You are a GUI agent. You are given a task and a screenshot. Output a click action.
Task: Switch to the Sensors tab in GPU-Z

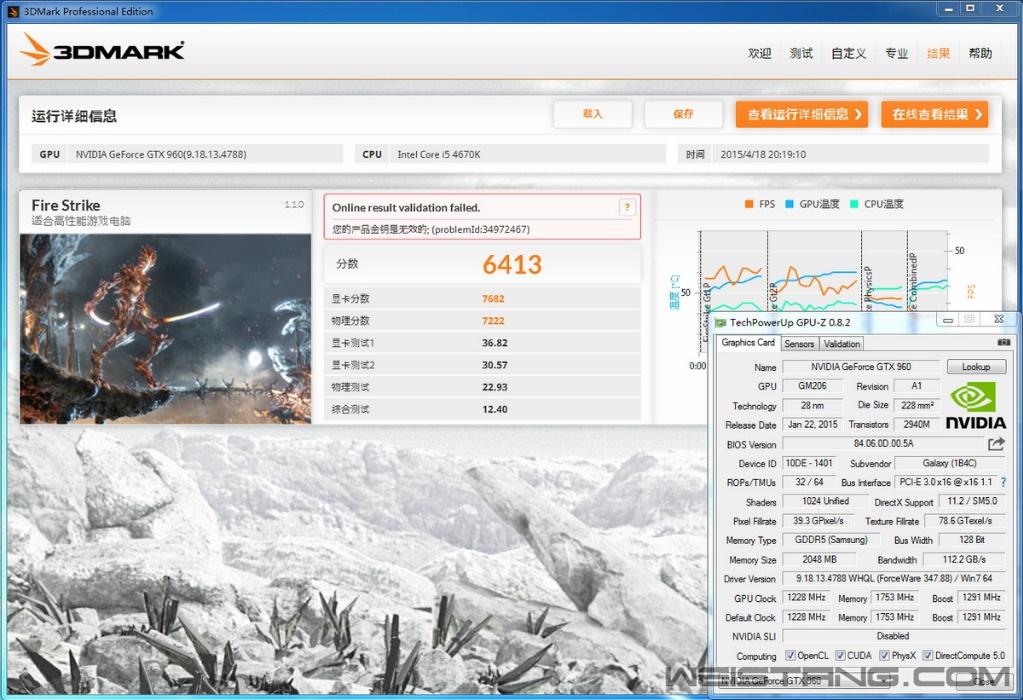(799, 344)
